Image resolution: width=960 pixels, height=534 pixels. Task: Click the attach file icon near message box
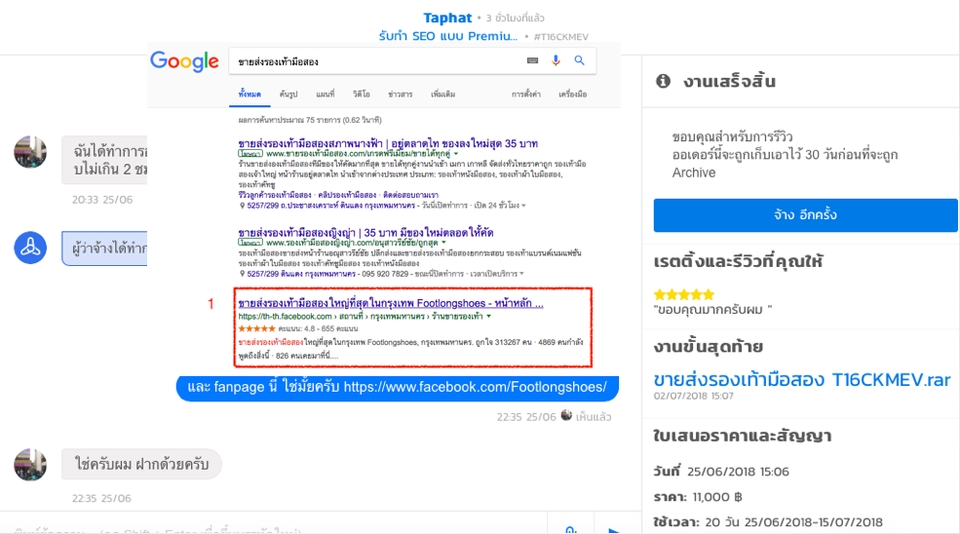click(x=570, y=528)
